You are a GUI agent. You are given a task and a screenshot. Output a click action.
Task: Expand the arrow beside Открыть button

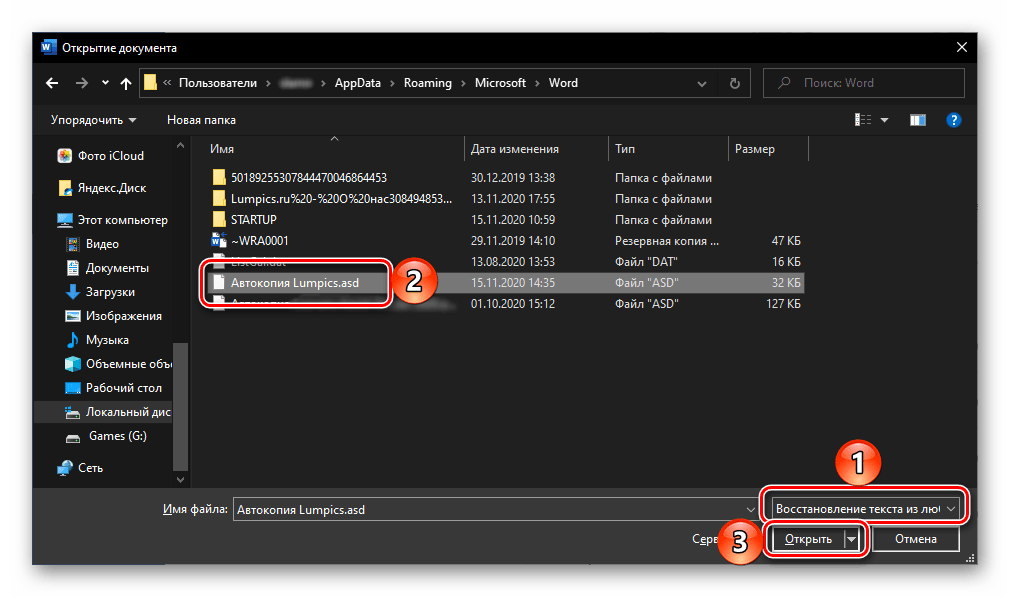[x=852, y=539]
